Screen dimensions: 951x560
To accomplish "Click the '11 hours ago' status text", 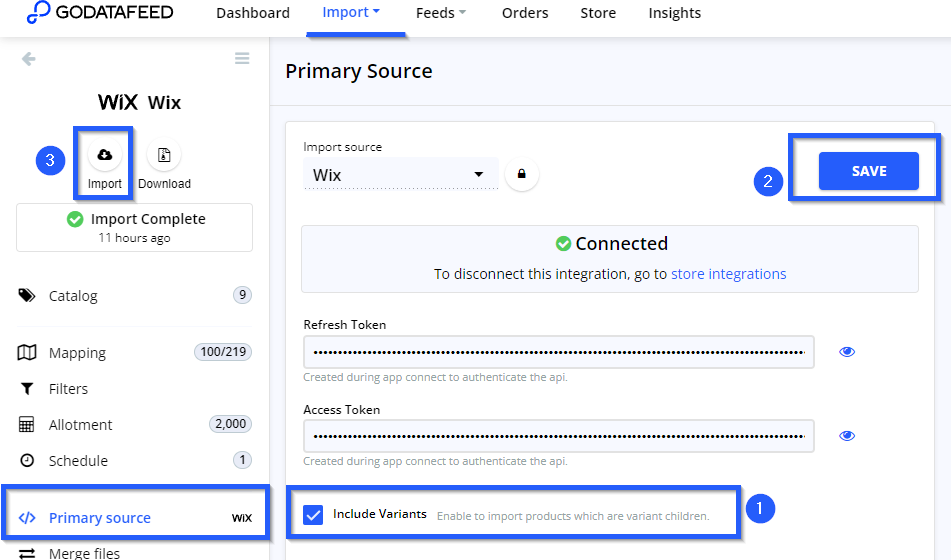I will pos(134,238).
